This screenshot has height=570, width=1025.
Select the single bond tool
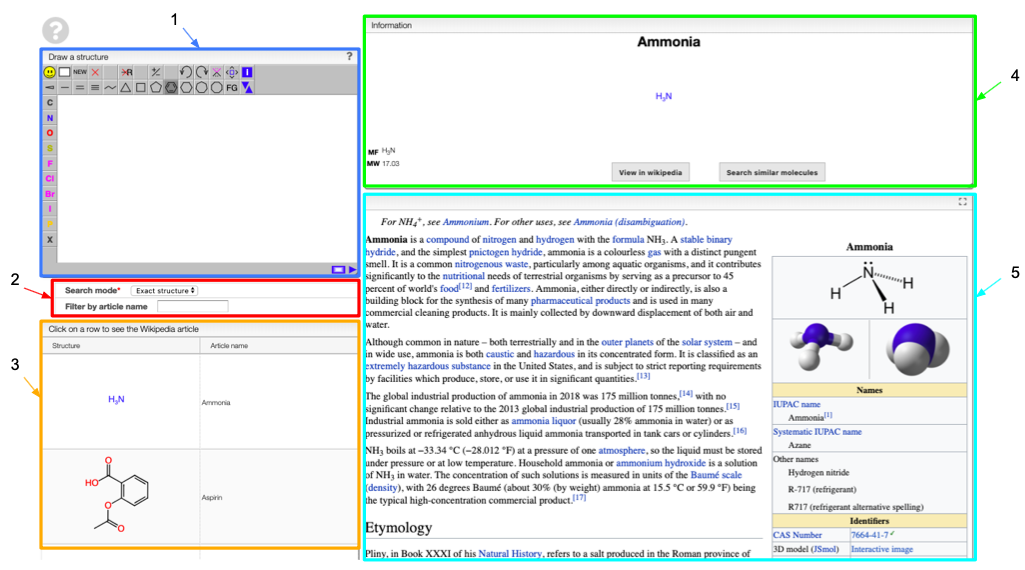point(64,88)
